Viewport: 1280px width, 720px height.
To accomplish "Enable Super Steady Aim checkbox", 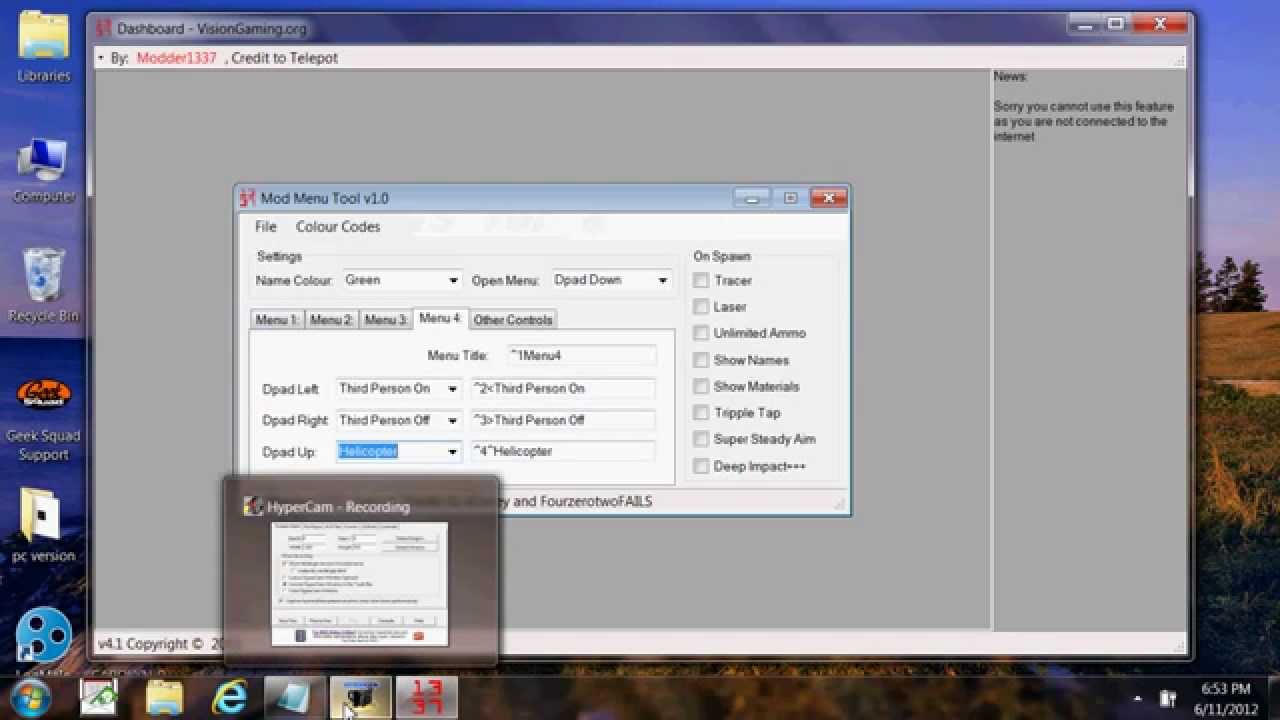I will (x=702, y=439).
